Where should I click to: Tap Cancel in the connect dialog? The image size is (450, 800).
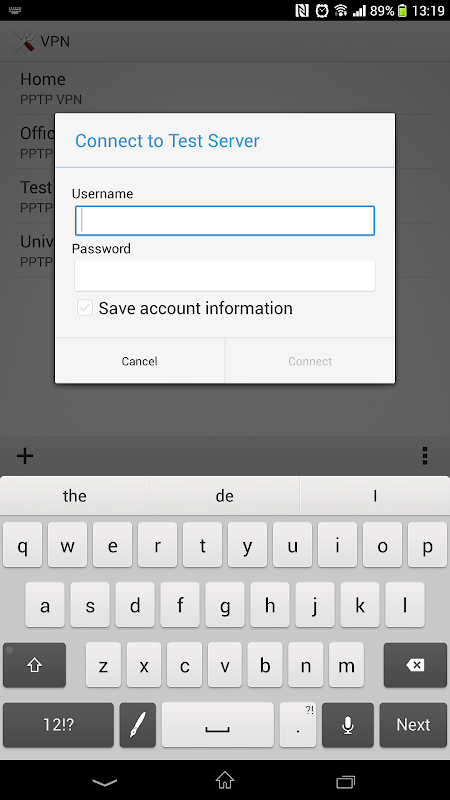pyautogui.click(x=139, y=361)
